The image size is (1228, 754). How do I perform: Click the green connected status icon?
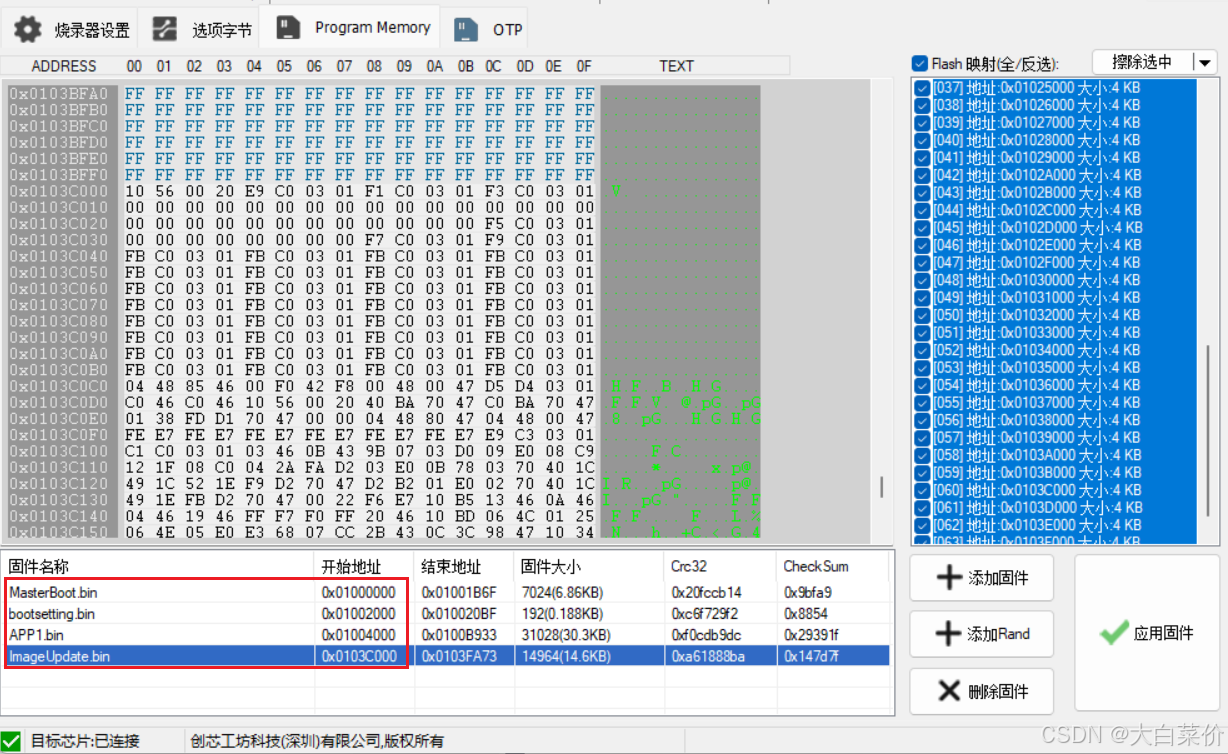point(11,741)
